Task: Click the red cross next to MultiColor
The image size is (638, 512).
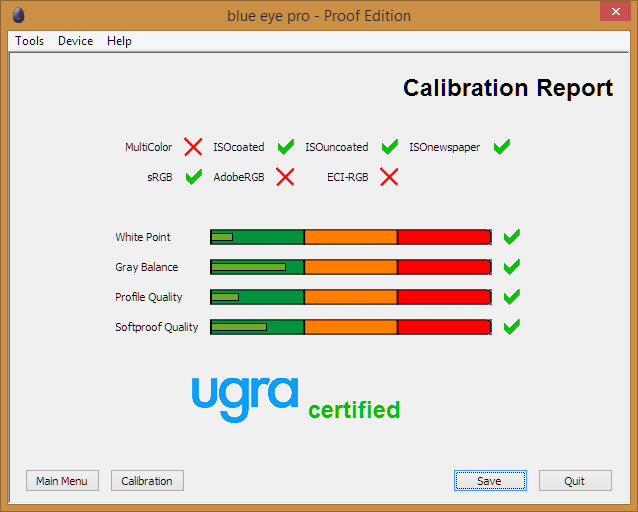Action: coord(193,147)
